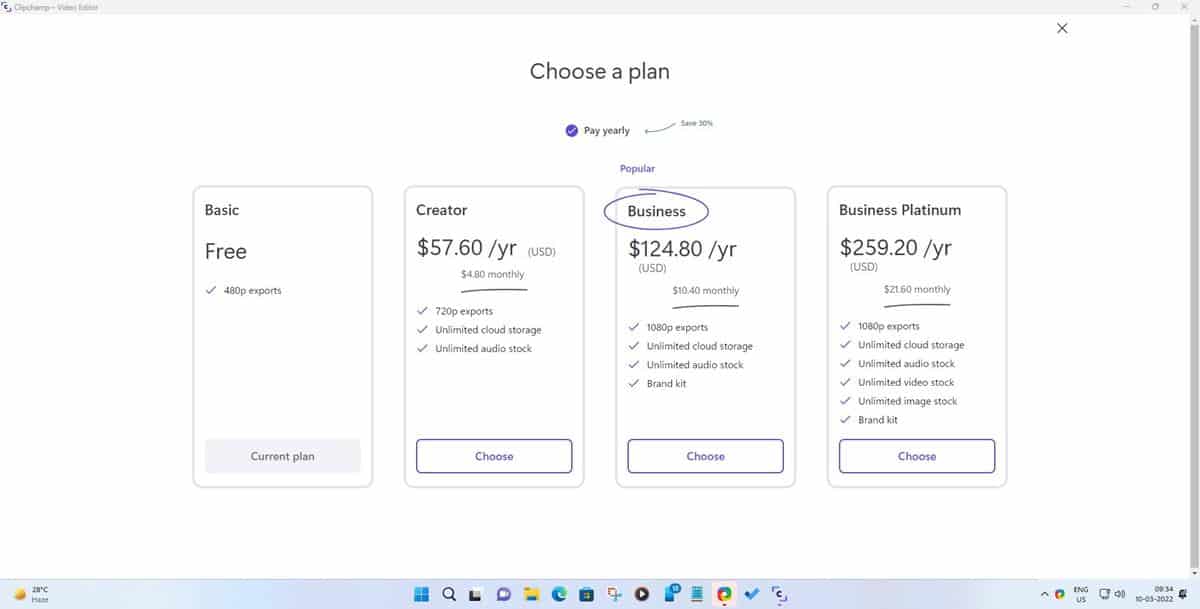Close the Choose a plan dialog
This screenshot has width=1200, height=609.
1061,28
